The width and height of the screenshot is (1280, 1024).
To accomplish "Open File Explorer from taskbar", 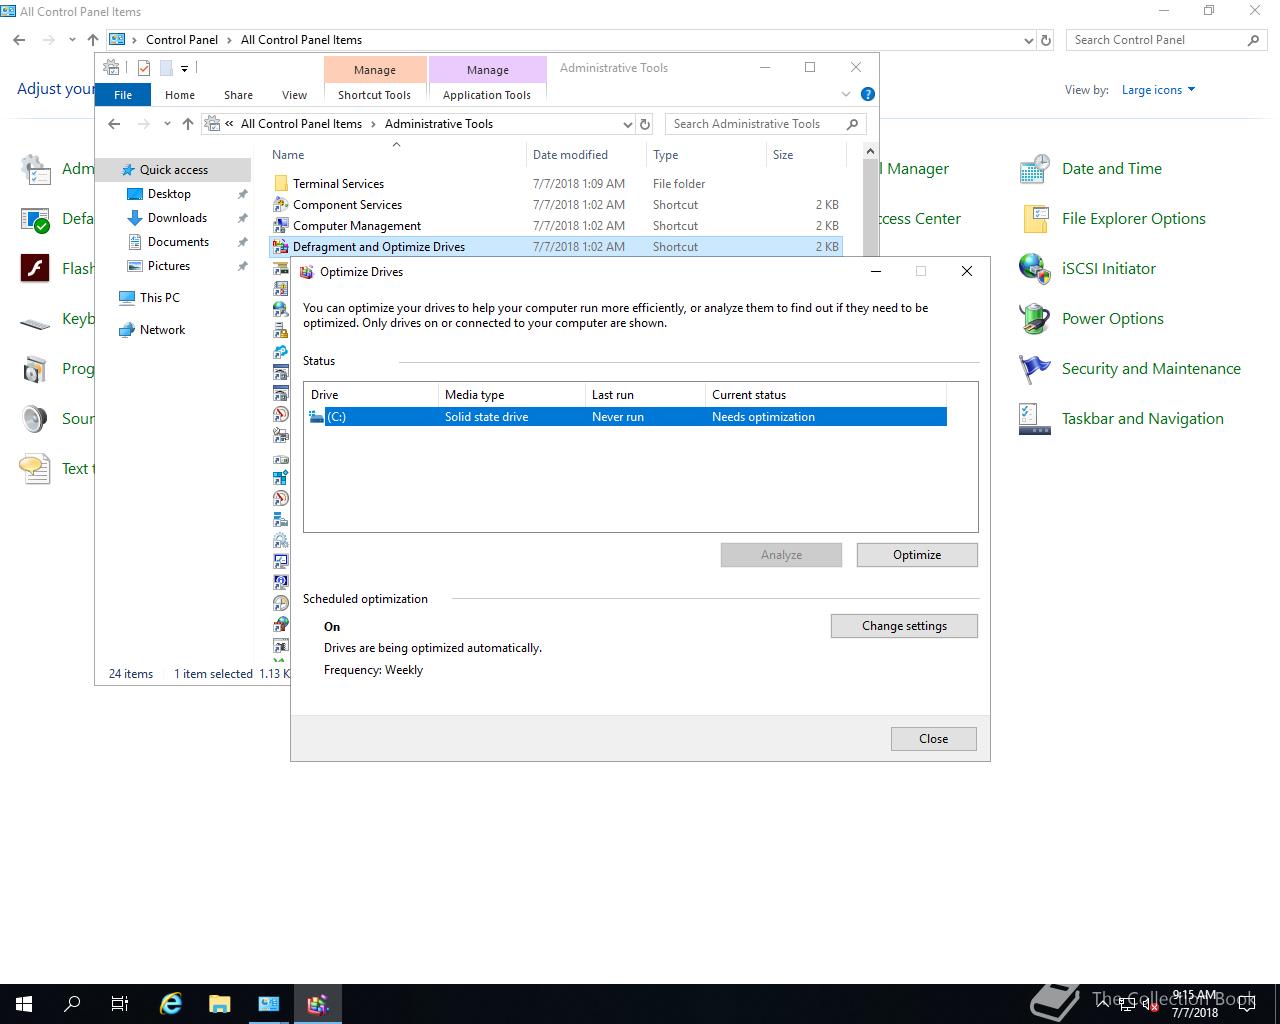I will pos(220,1004).
